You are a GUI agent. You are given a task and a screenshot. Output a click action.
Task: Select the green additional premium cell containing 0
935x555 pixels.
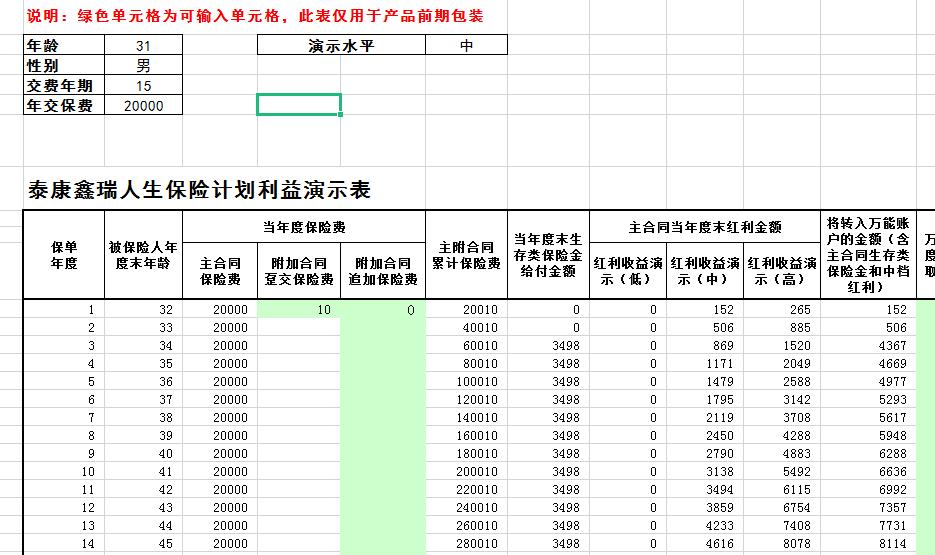[383, 309]
